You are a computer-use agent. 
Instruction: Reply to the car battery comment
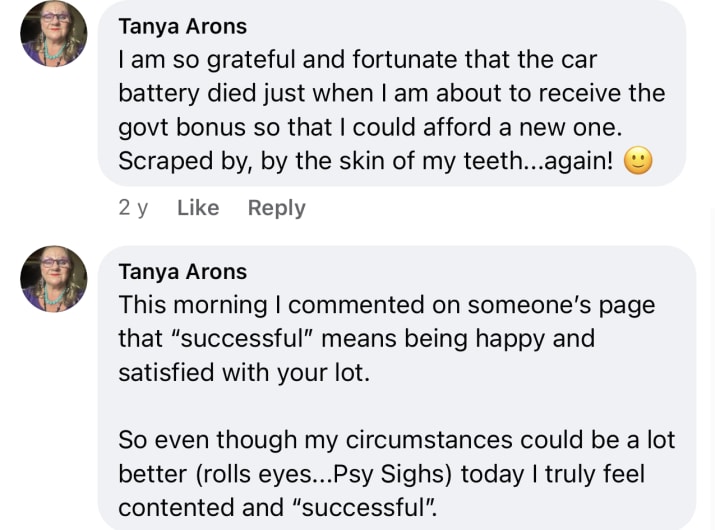click(276, 208)
